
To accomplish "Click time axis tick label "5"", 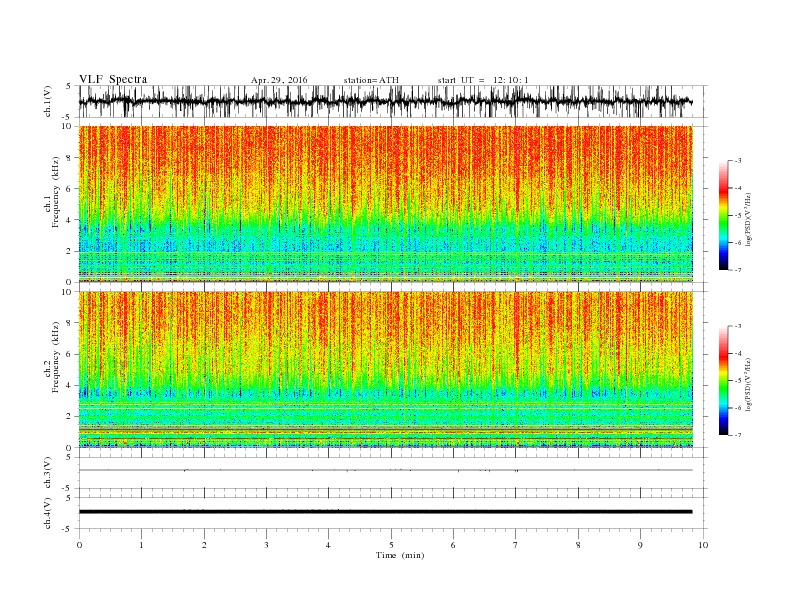I will click(x=391, y=545).
